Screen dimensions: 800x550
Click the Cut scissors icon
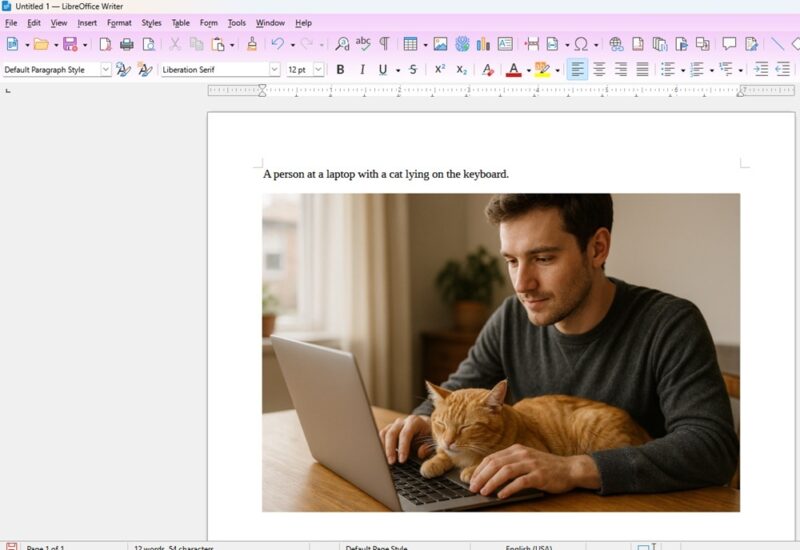174,44
